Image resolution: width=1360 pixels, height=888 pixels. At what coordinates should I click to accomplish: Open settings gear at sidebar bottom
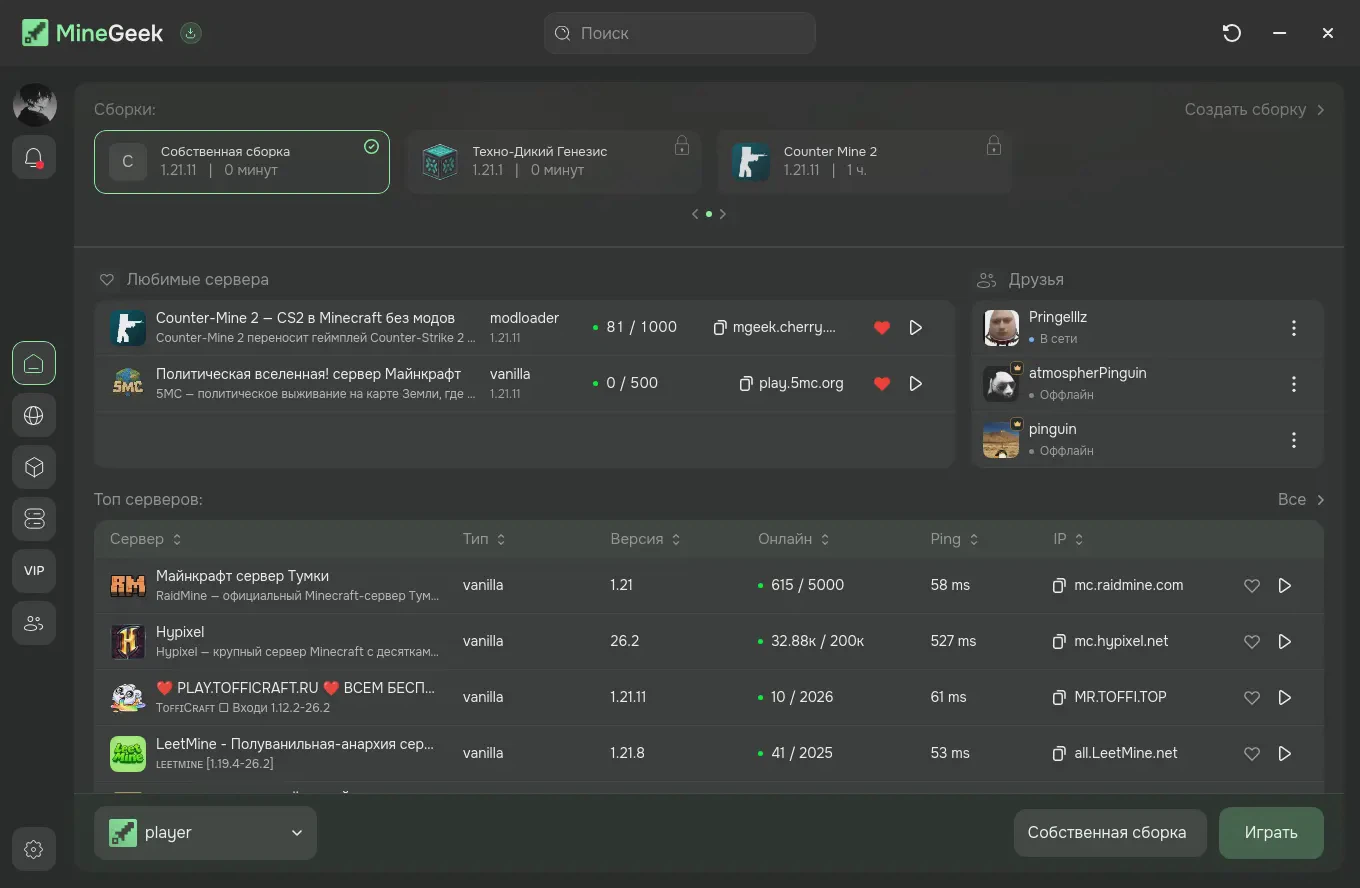click(34, 850)
